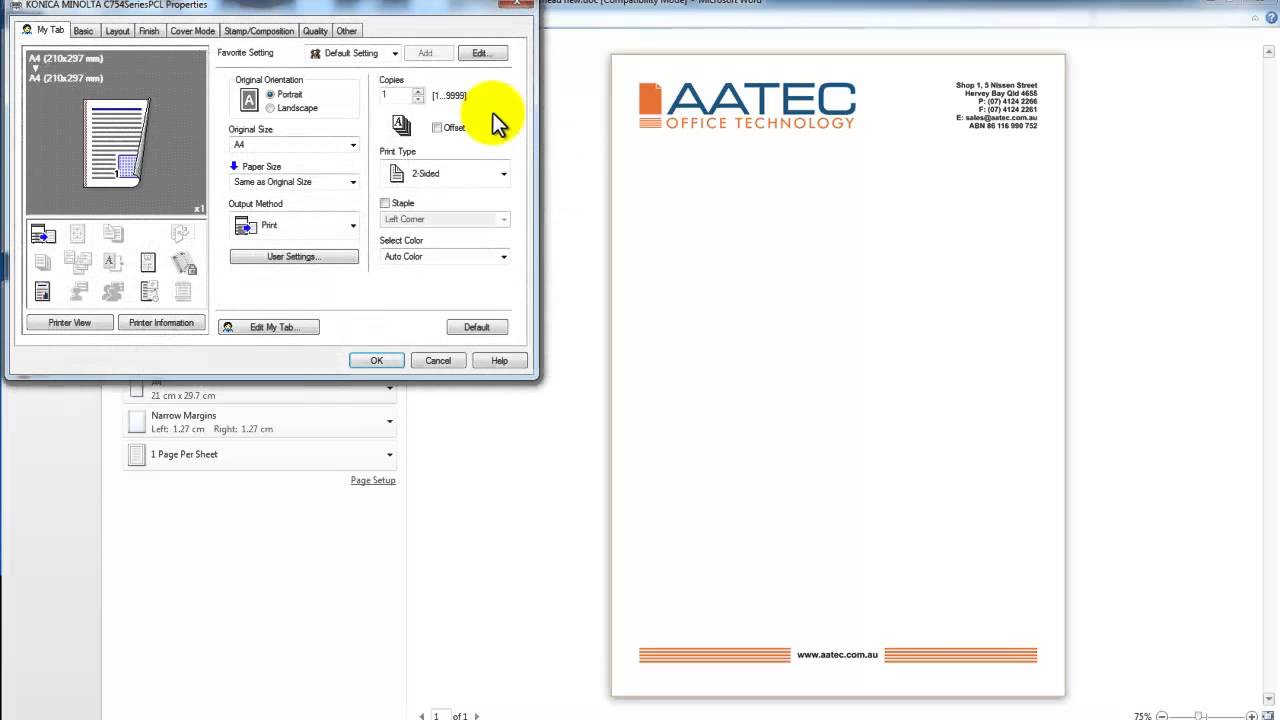1280x720 pixels.
Task: Go to next page arrow in Word preview
Action: [476, 716]
